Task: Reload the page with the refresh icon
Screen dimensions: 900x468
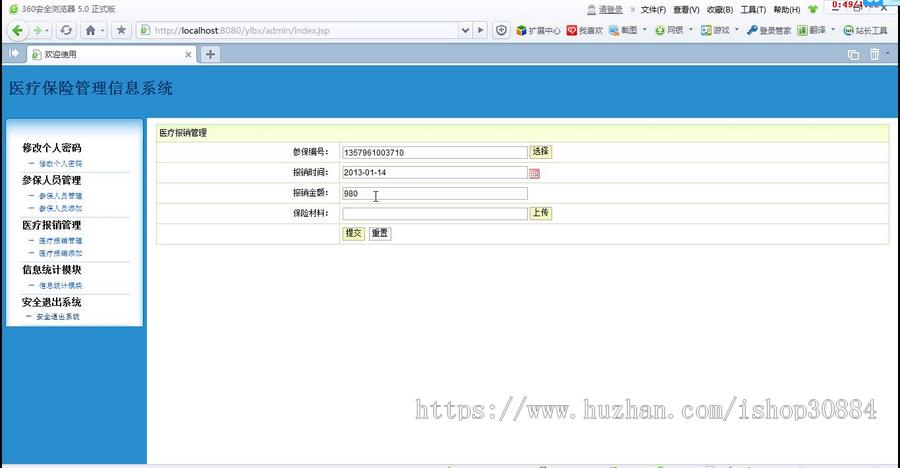Action: pos(66,30)
